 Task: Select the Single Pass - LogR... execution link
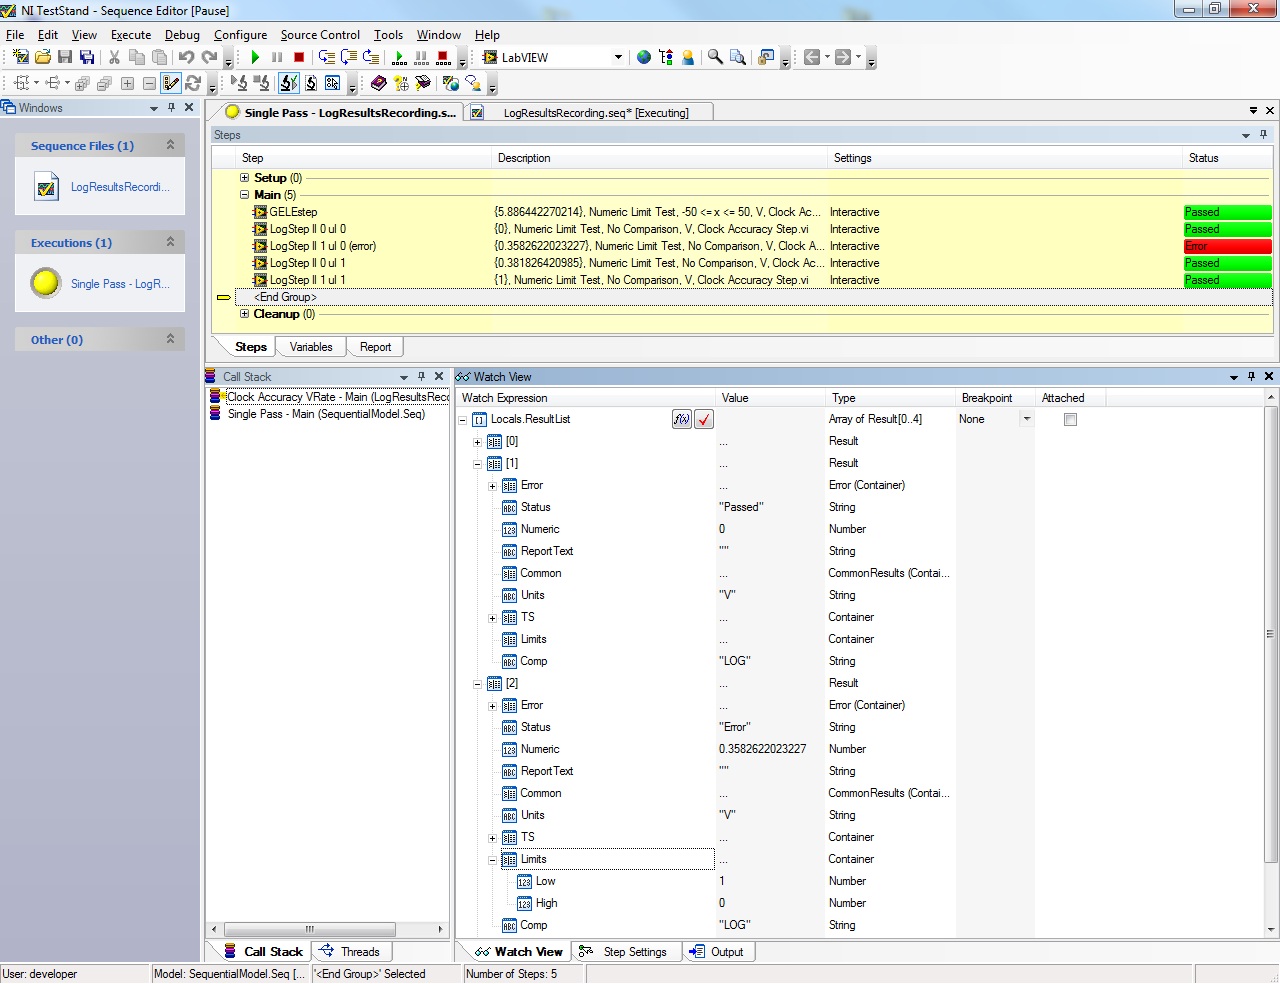tap(120, 284)
